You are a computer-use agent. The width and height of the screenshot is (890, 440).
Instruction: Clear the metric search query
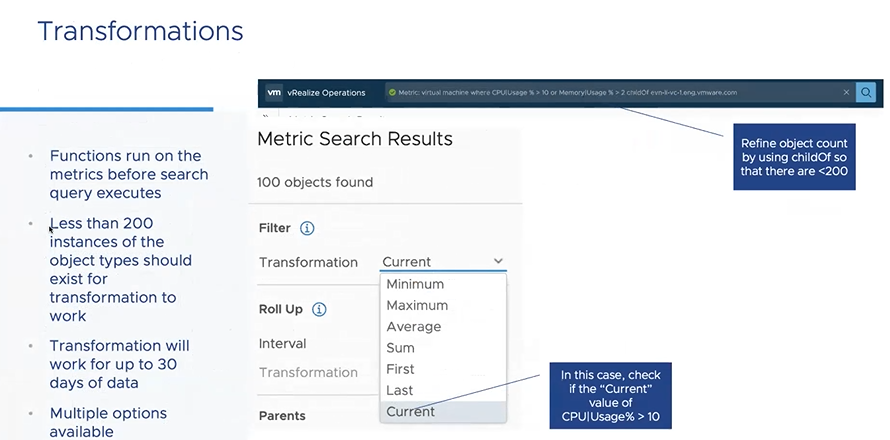[846, 93]
